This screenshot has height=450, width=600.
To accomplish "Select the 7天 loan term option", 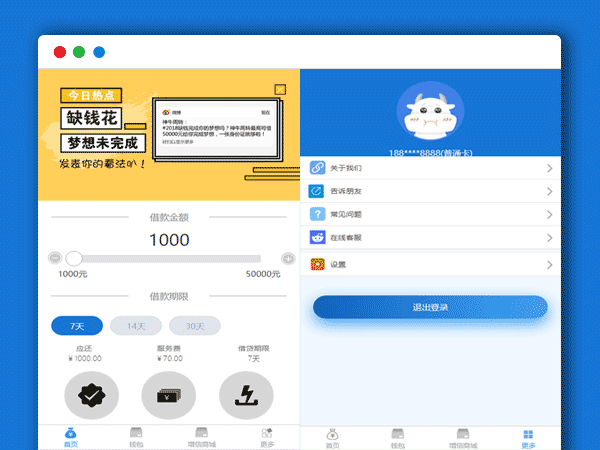I will [x=77, y=326].
